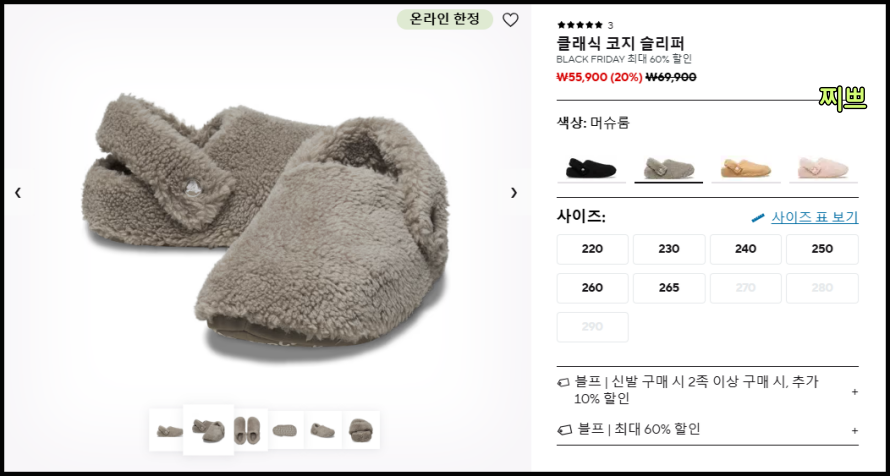Open the 사이즈 표 보기 size chart link
Screen dimensions: 890x476
pos(815,217)
